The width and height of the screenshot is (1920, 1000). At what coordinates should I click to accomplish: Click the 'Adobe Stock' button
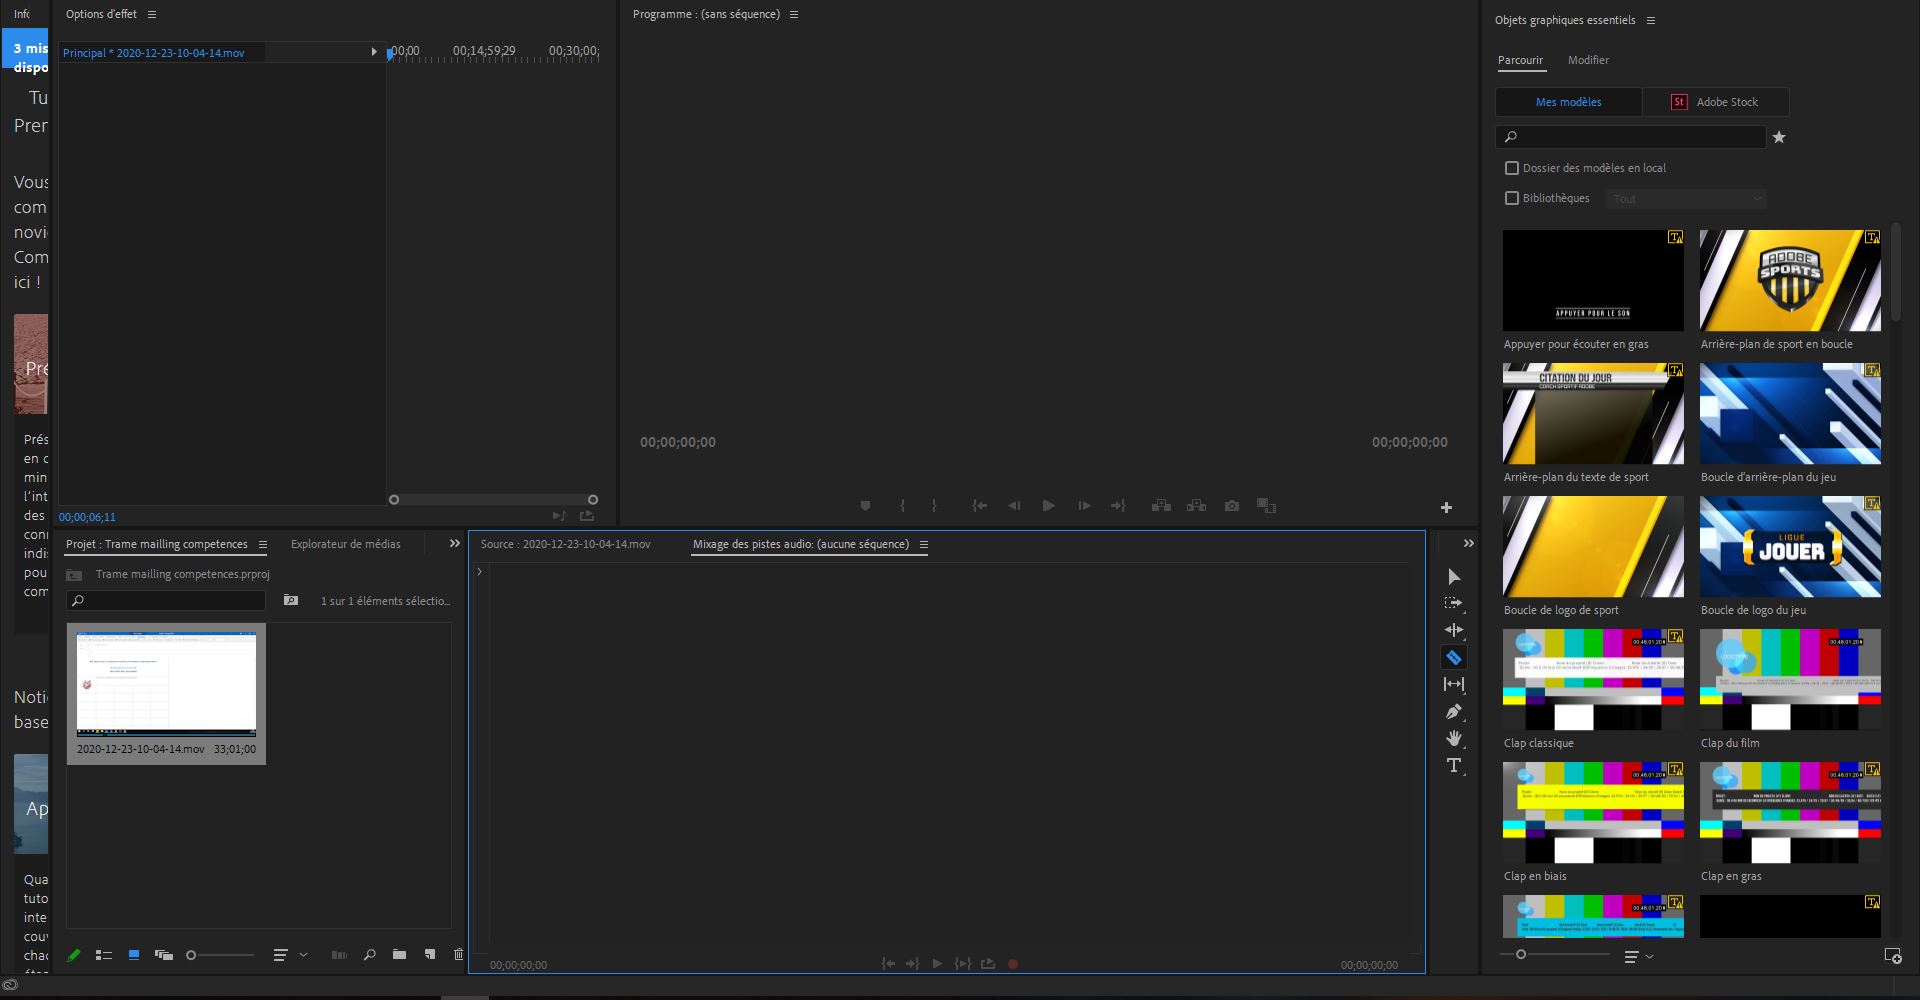point(1716,102)
